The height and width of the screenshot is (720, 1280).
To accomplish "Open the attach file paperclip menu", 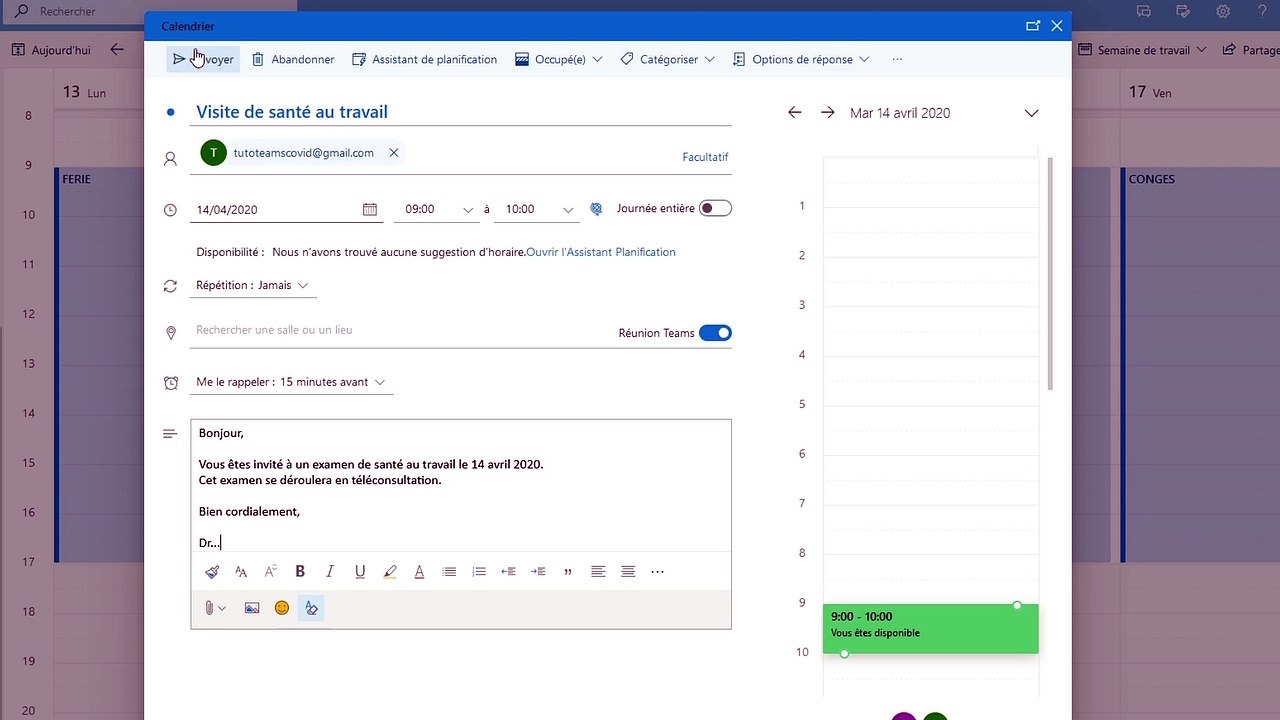I will [214, 608].
